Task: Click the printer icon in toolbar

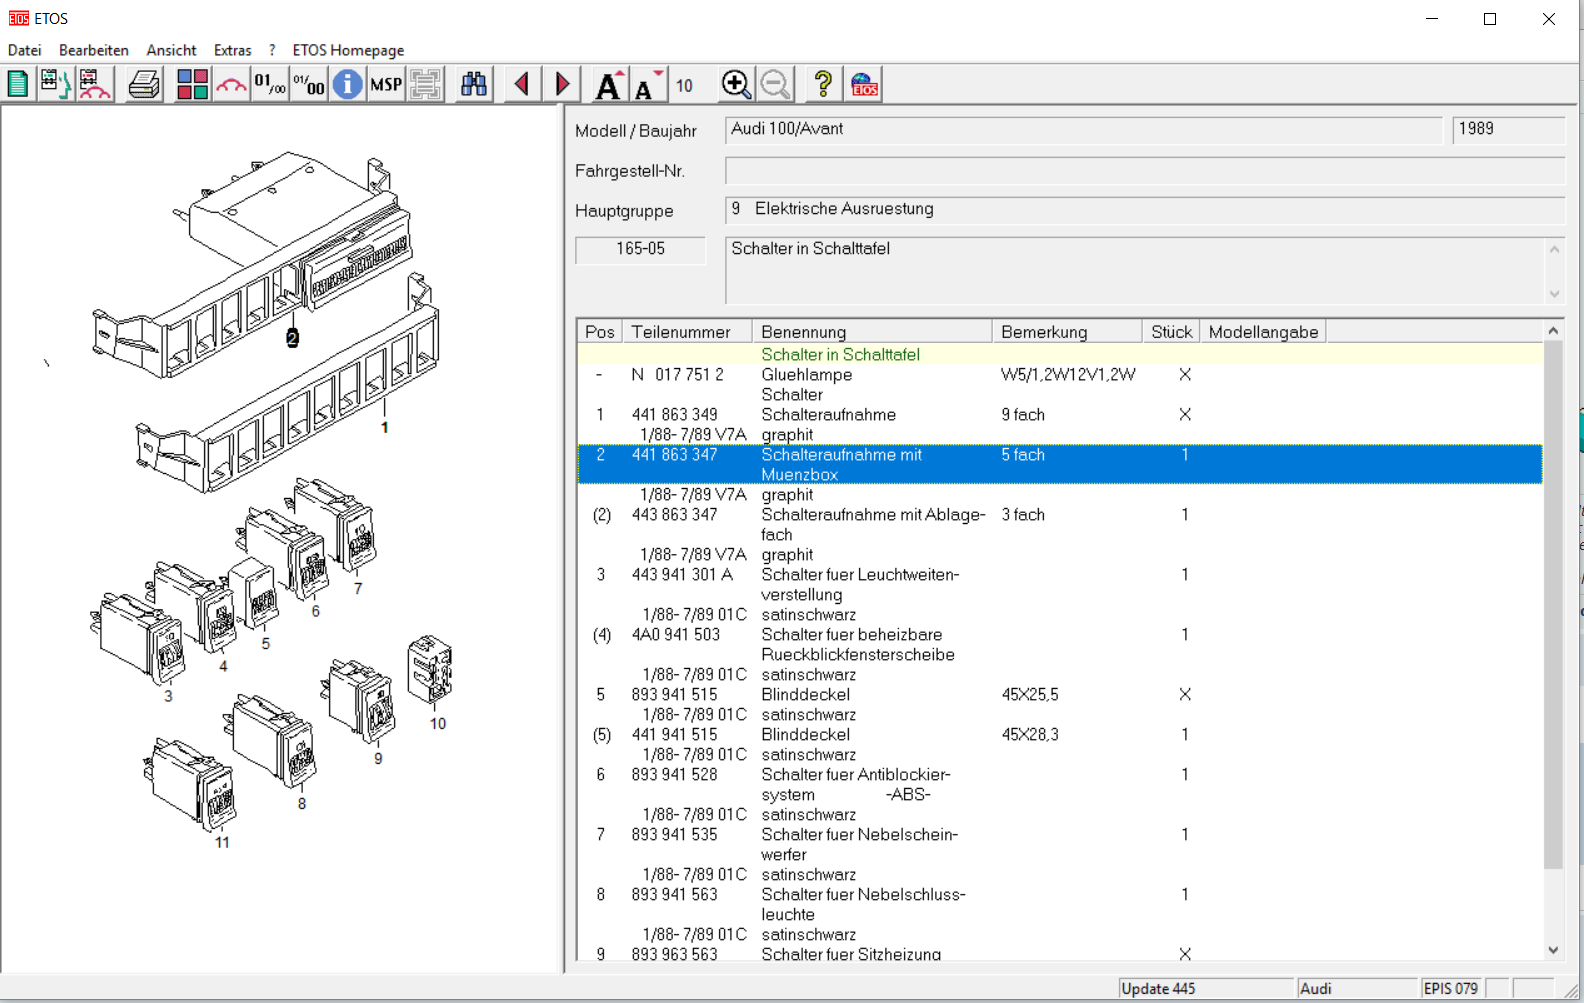Action: coord(144,85)
